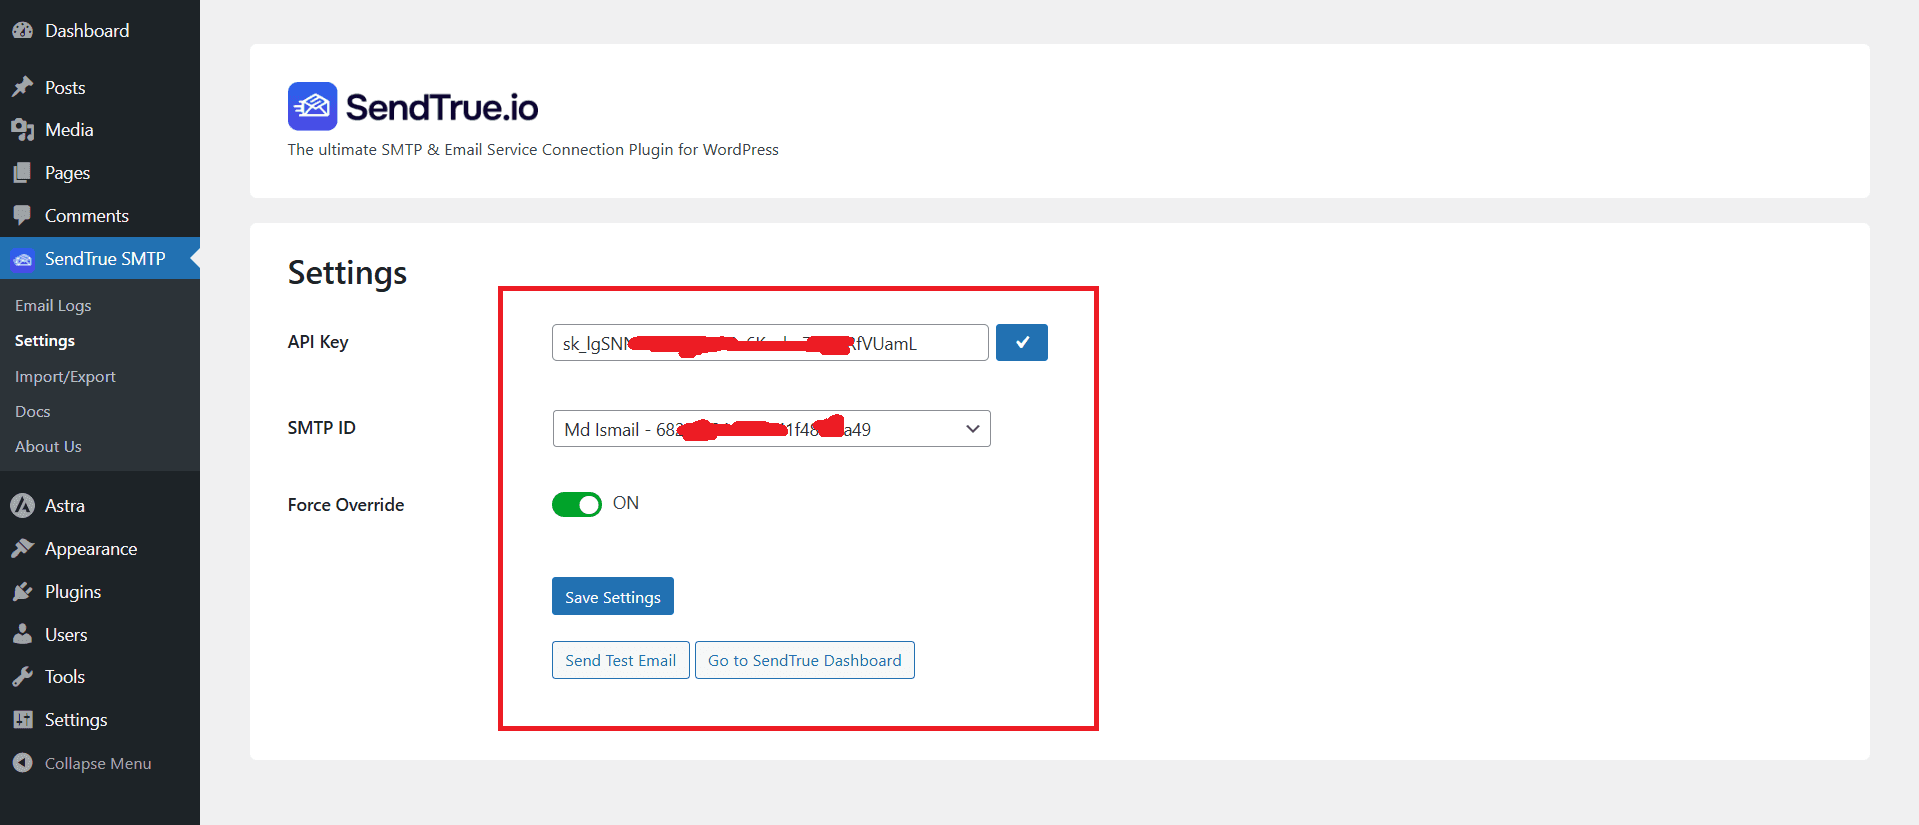Click the Comments bubble icon
This screenshot has height=825, width=1919.
pyautogui.click(x=22, y=216)
